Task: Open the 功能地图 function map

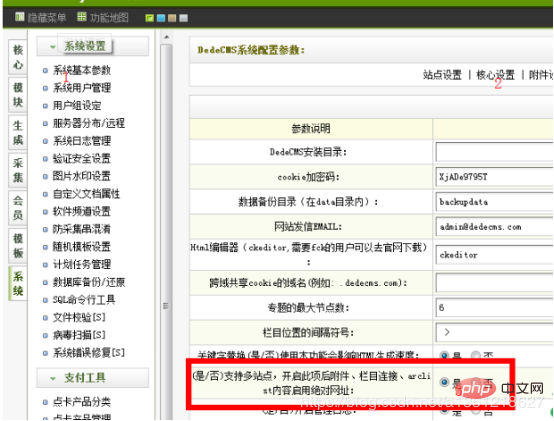Action: 103,17
